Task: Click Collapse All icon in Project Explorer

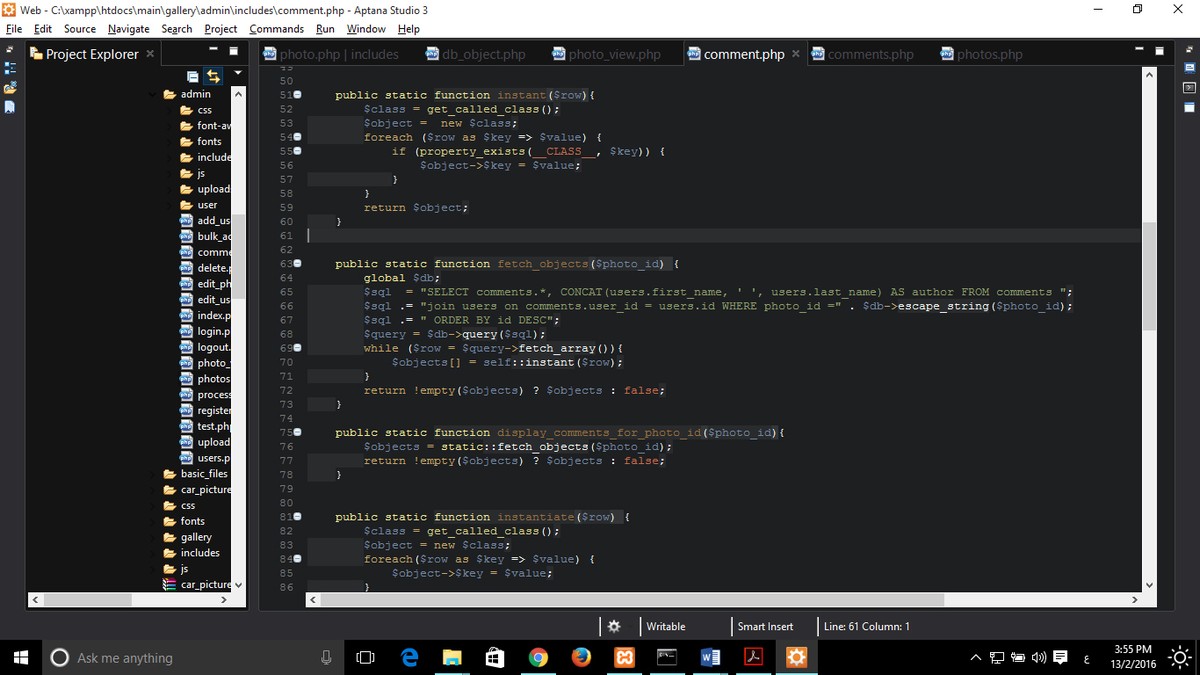Action: (x=193, y=76)
